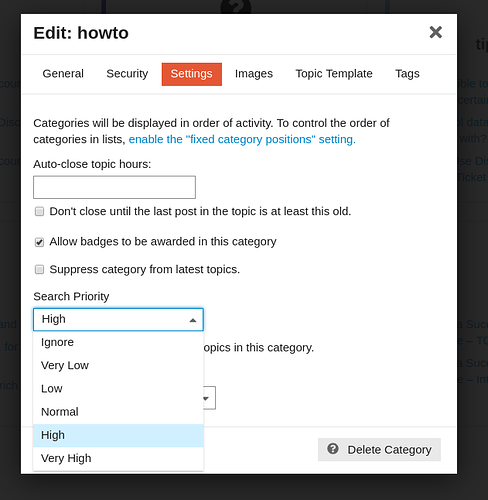
Task: Choose Ignore search priority
Action: pyautogui.click(x=118, y=342)
